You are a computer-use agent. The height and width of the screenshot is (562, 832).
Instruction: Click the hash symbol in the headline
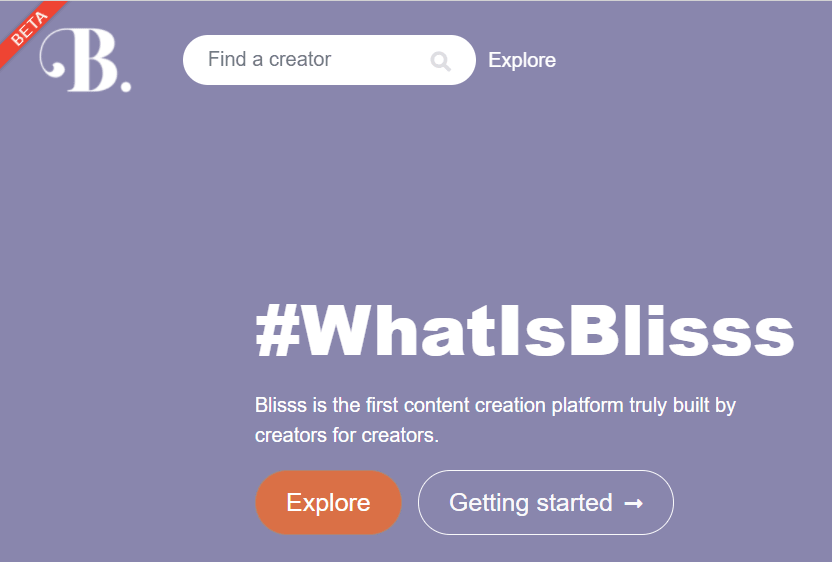click(279, 332)
